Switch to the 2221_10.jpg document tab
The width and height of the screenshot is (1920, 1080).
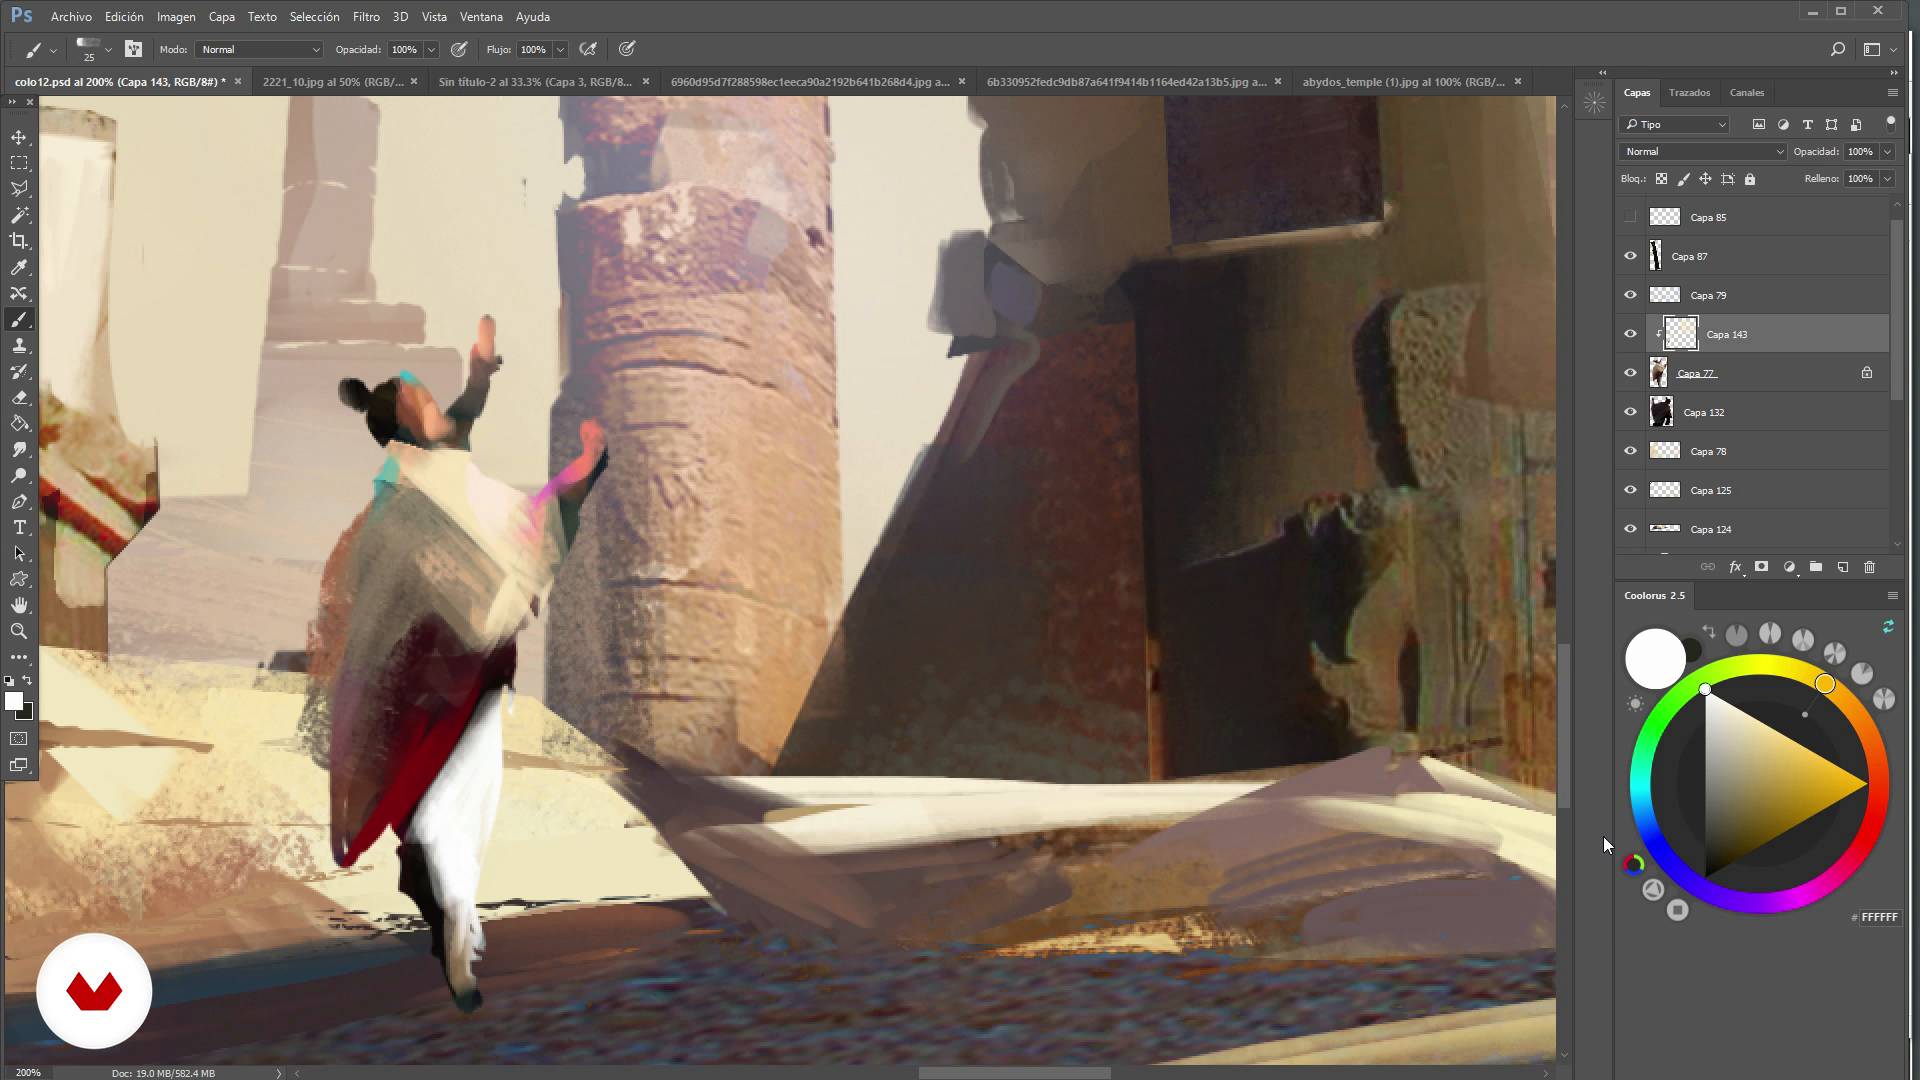[333, 82]
